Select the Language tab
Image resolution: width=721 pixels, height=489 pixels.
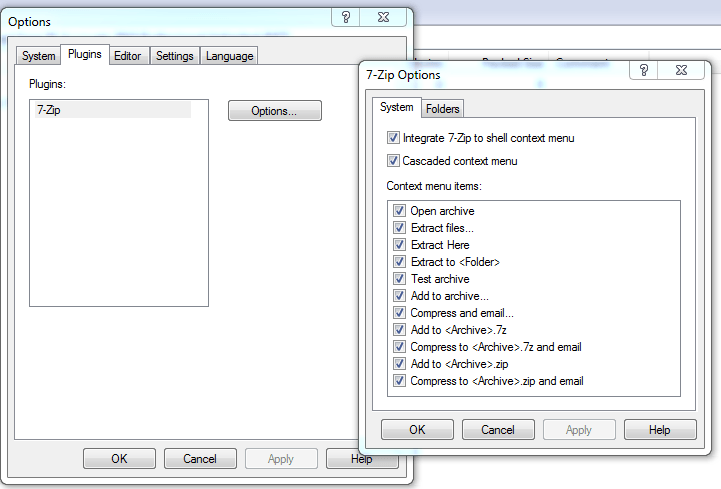(230, 56)
